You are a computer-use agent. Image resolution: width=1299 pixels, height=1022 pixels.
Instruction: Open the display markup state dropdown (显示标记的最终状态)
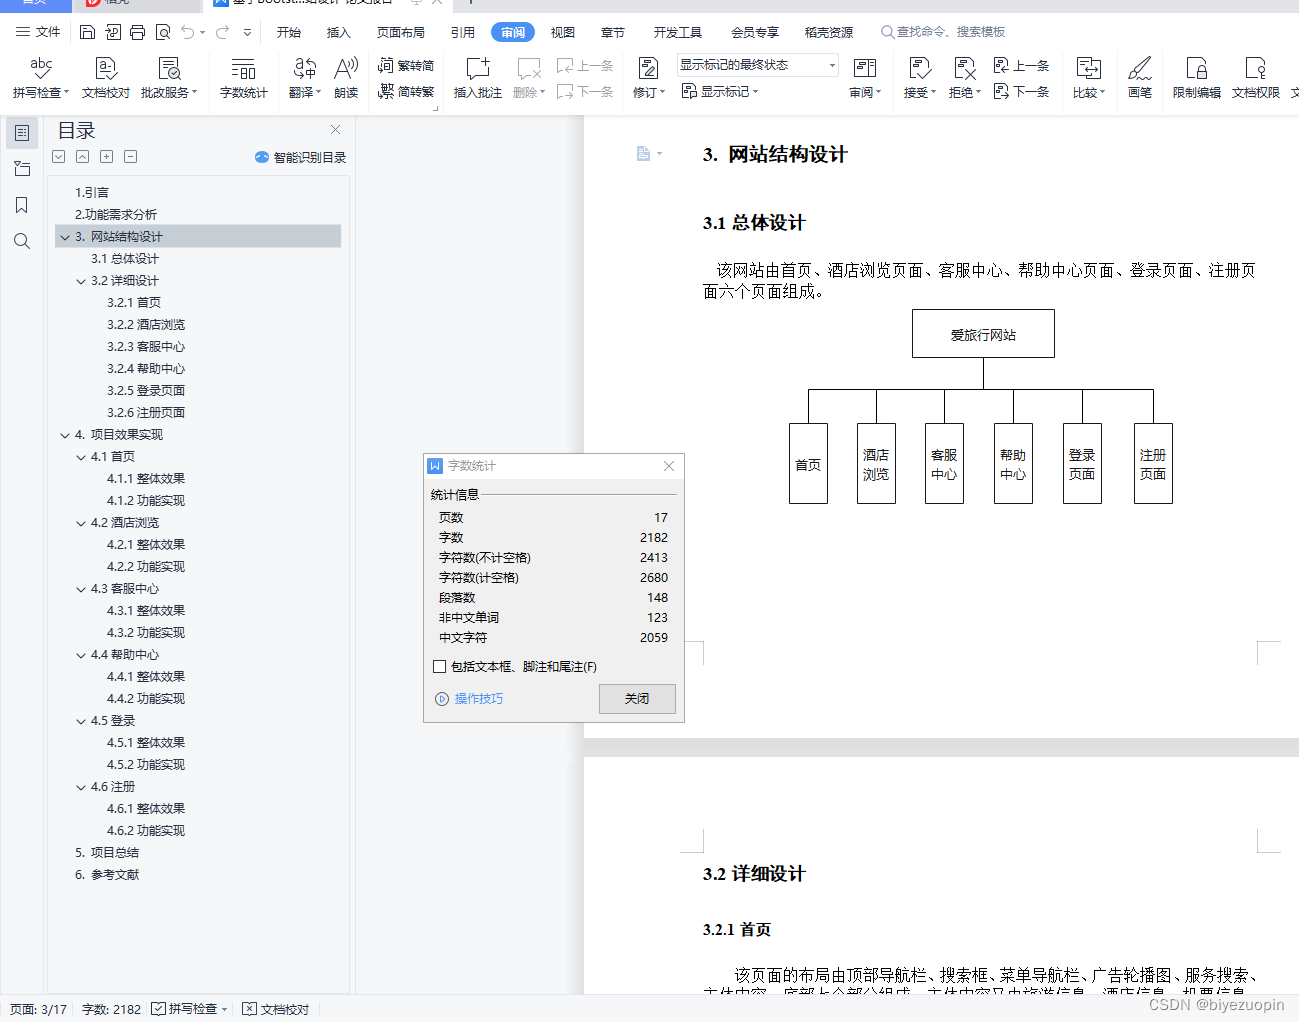point(758,65)
